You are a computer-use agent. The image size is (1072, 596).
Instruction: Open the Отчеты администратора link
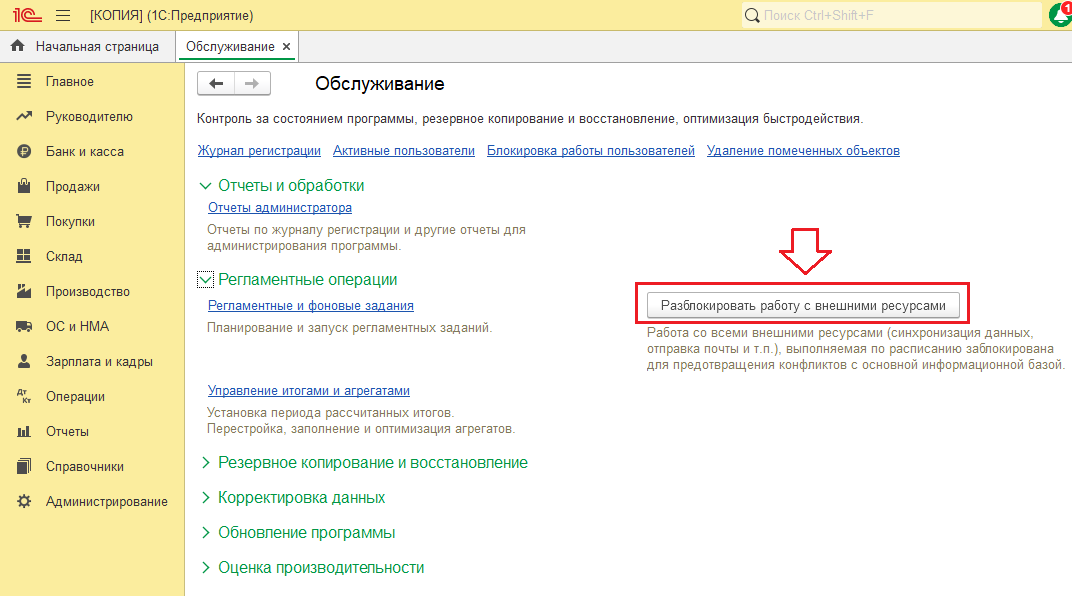280,207
